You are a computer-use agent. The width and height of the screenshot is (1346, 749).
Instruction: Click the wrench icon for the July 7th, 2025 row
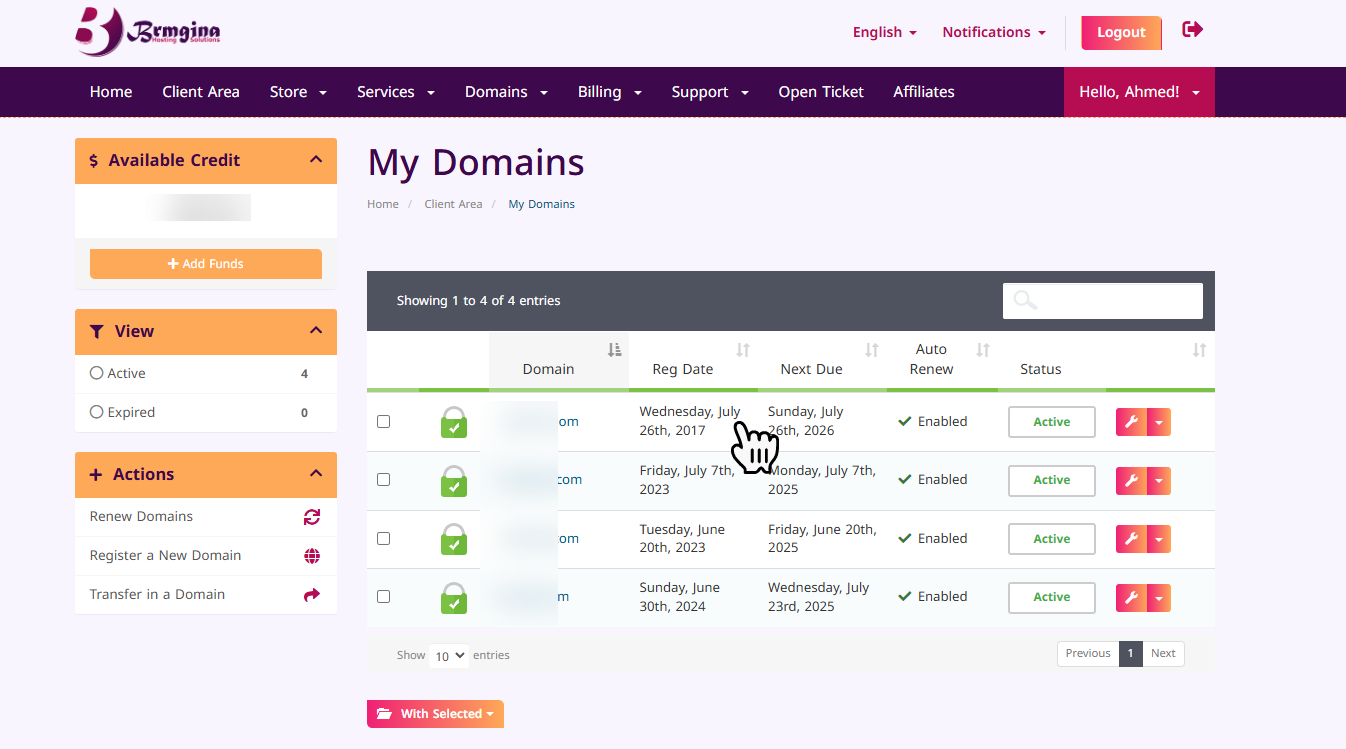tap(1131, 480)
